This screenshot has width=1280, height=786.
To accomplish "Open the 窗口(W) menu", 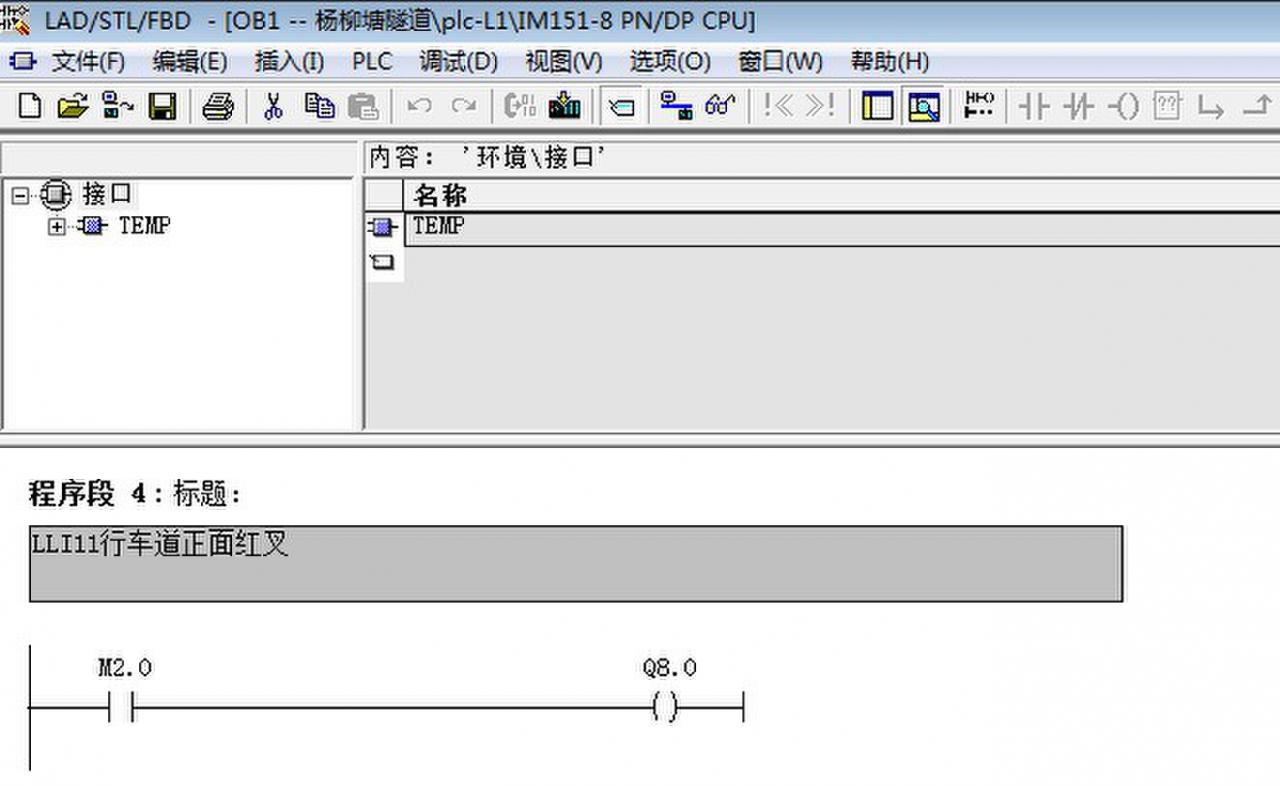I will pyautogui.click(x=780, y=62).
